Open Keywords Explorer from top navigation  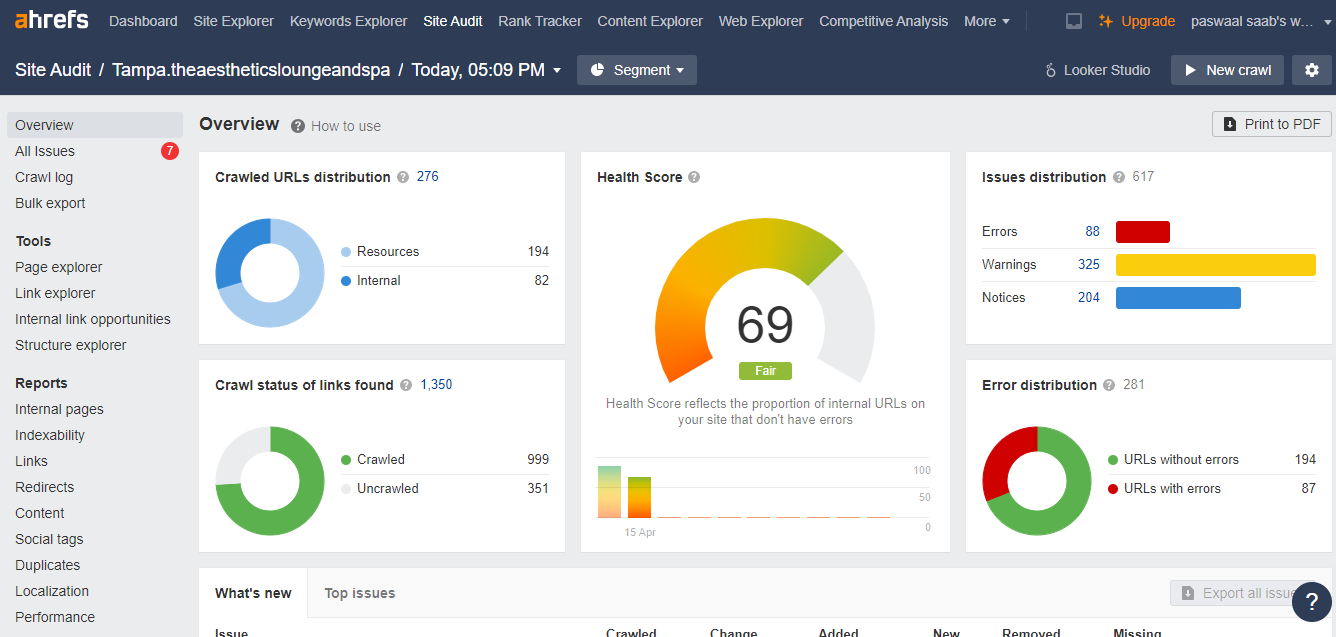pyautogui.click(x=349, y=21)
